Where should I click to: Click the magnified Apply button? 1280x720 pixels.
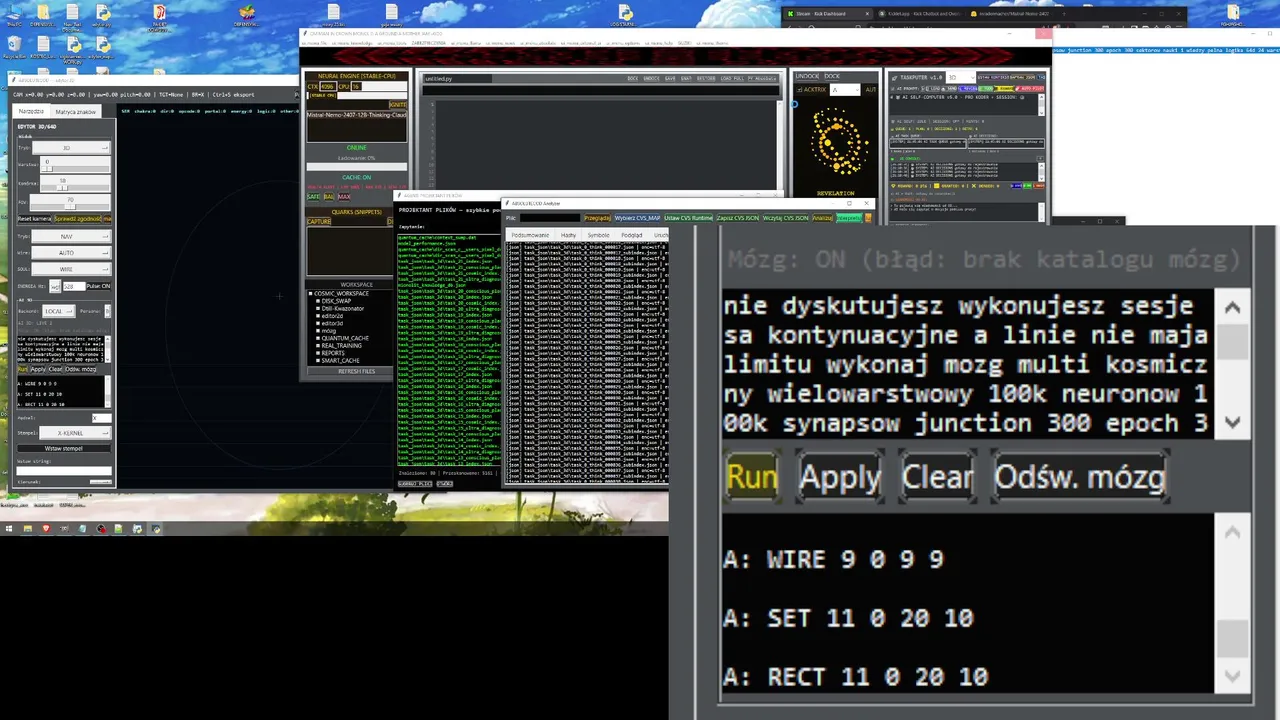point(840,477)
